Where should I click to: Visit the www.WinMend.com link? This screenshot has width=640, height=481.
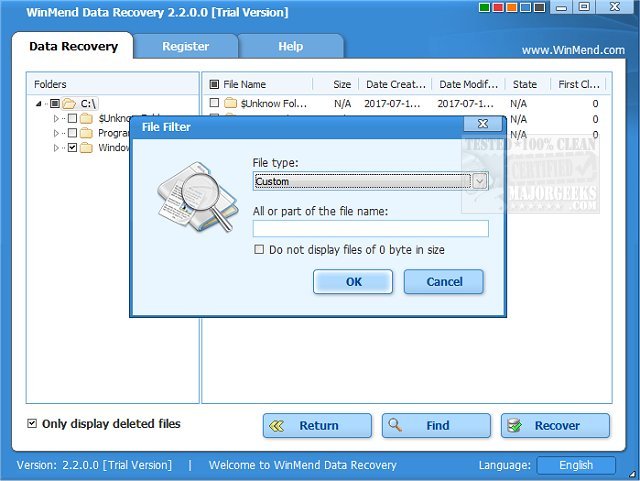coord(573,50)
